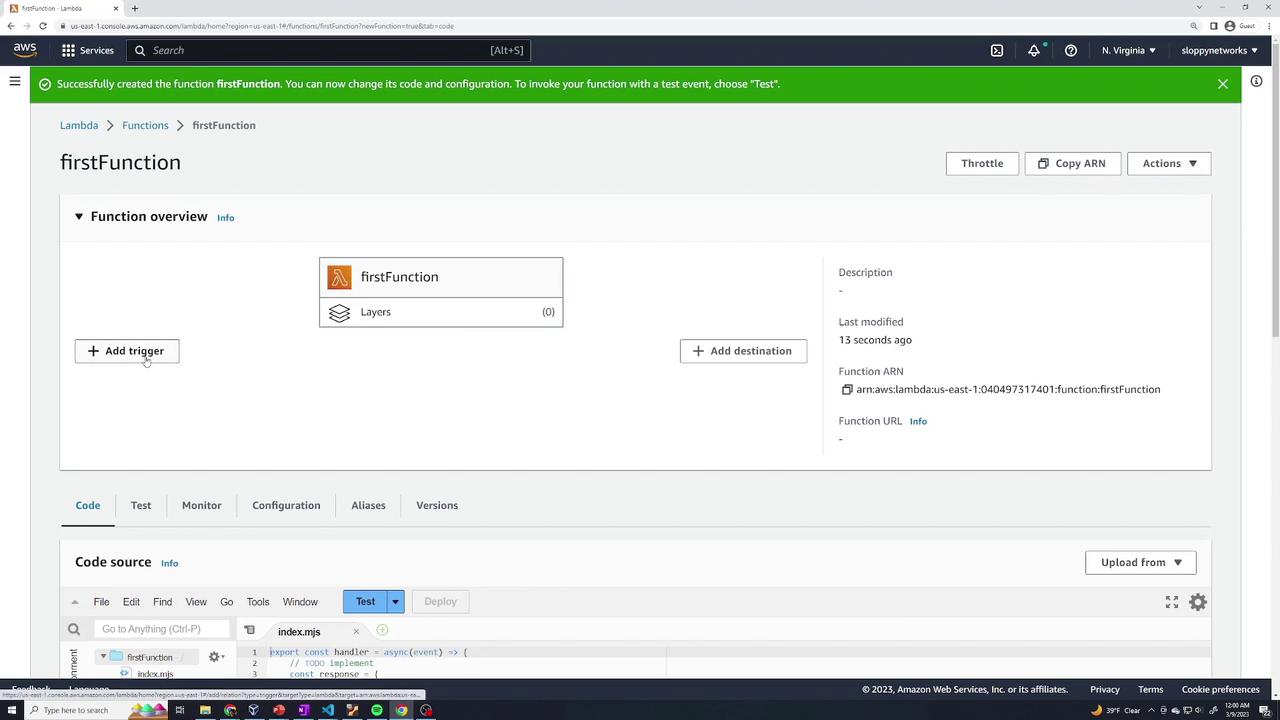Open the file tree gear options
1280x720 pixels.
[215, 657]
